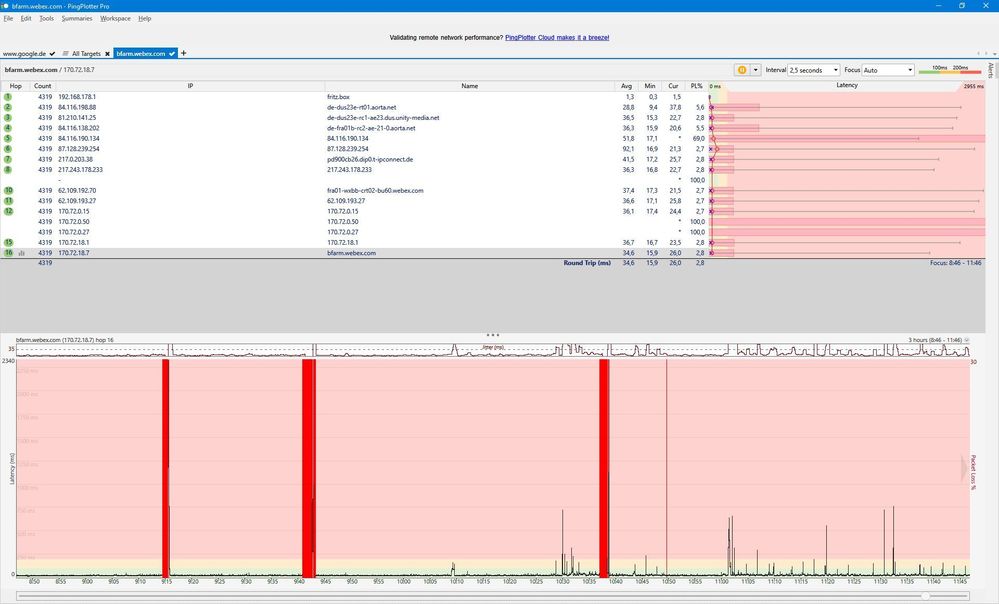Open the Summaries menu
The image size is (999, 604).
[x=77, y=18]
